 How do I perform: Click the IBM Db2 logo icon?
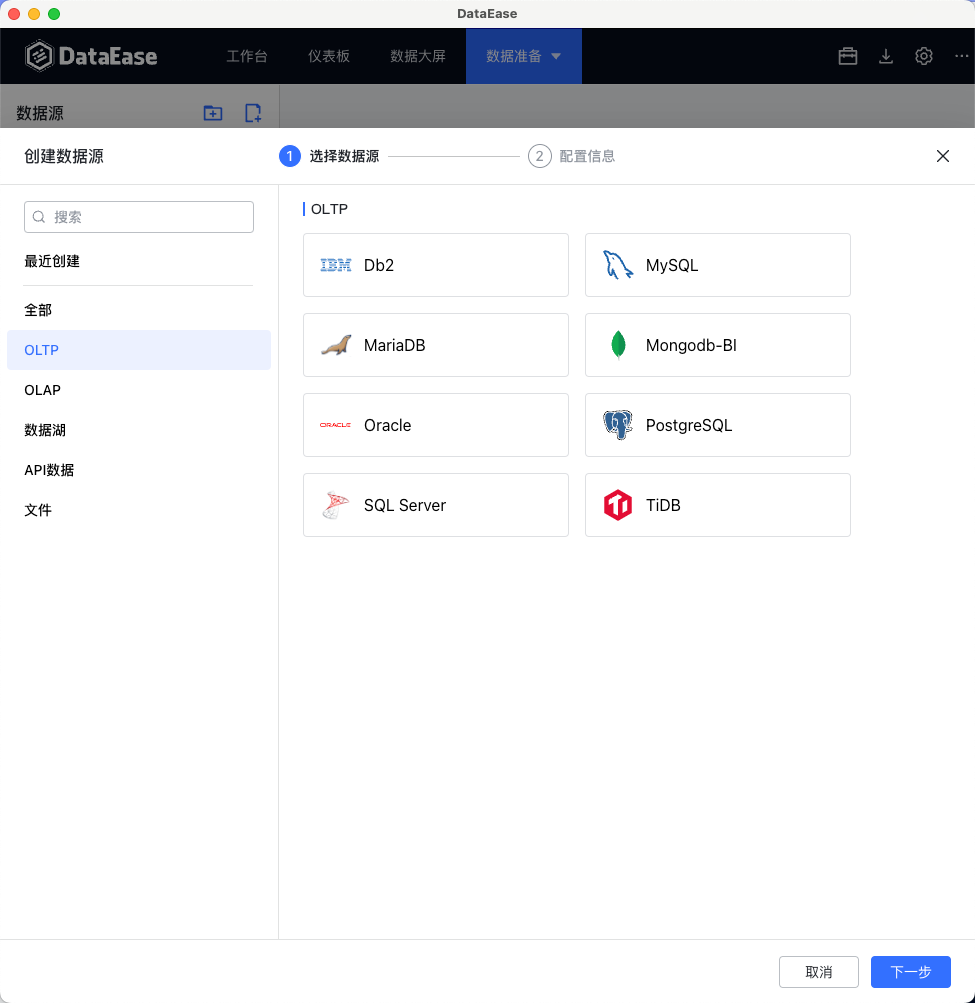tap(335, 265)
